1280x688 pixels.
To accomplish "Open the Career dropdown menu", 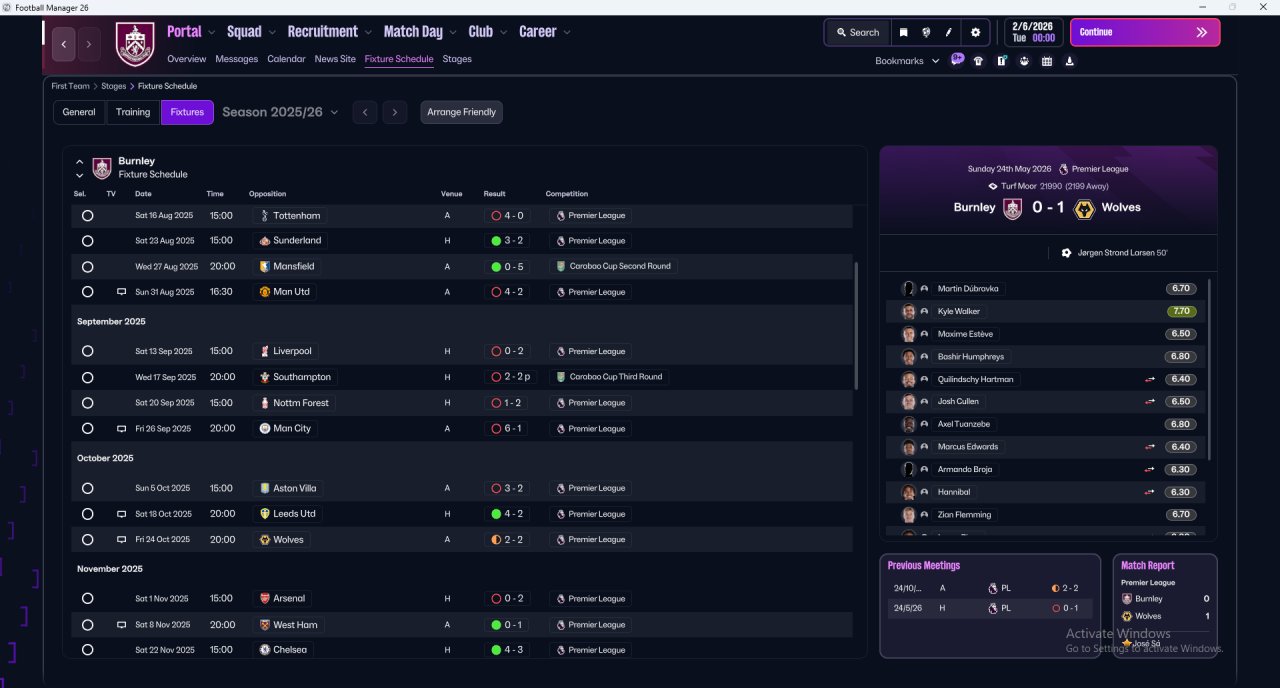I will pos(545,32).
